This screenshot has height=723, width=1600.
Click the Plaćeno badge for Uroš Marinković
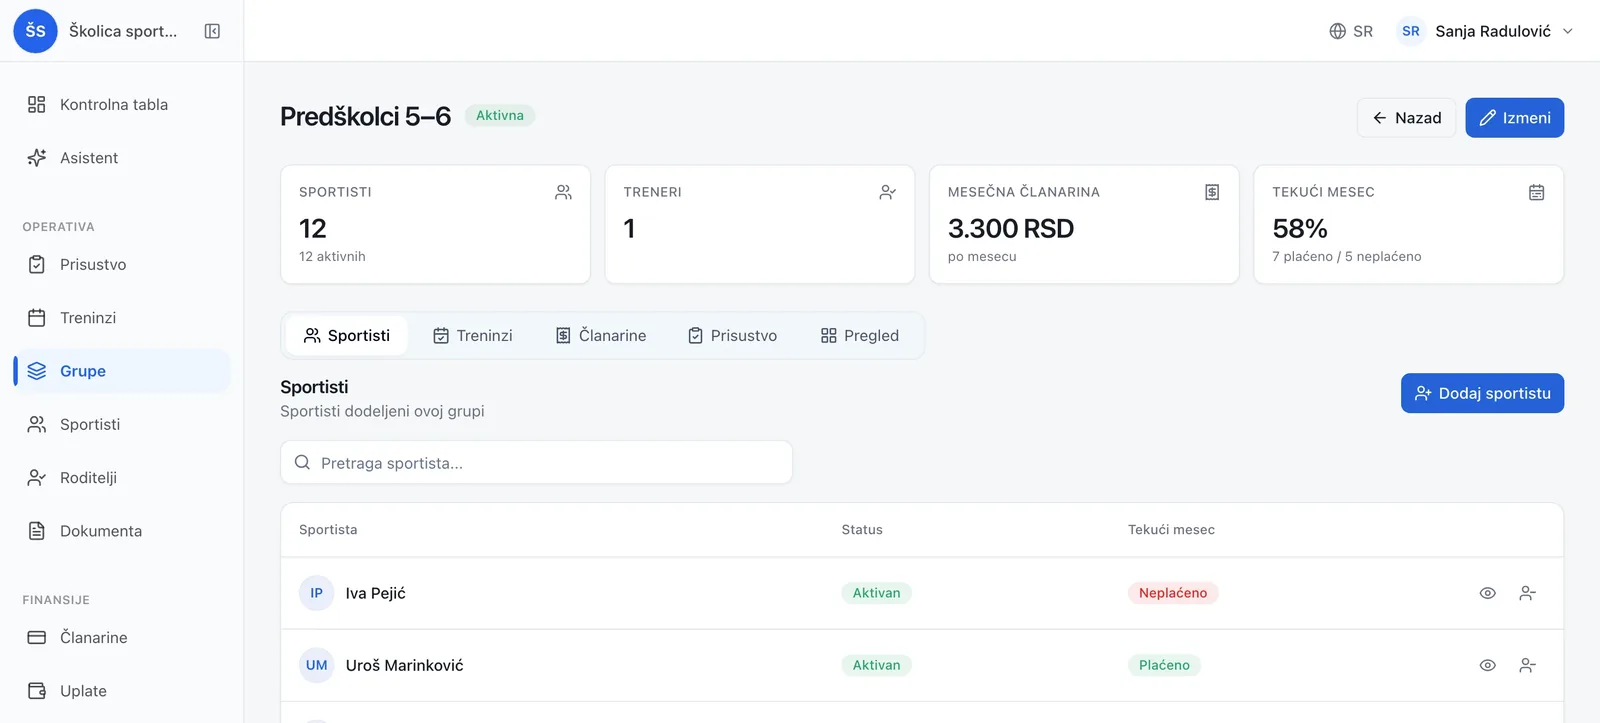[1164, 665]
